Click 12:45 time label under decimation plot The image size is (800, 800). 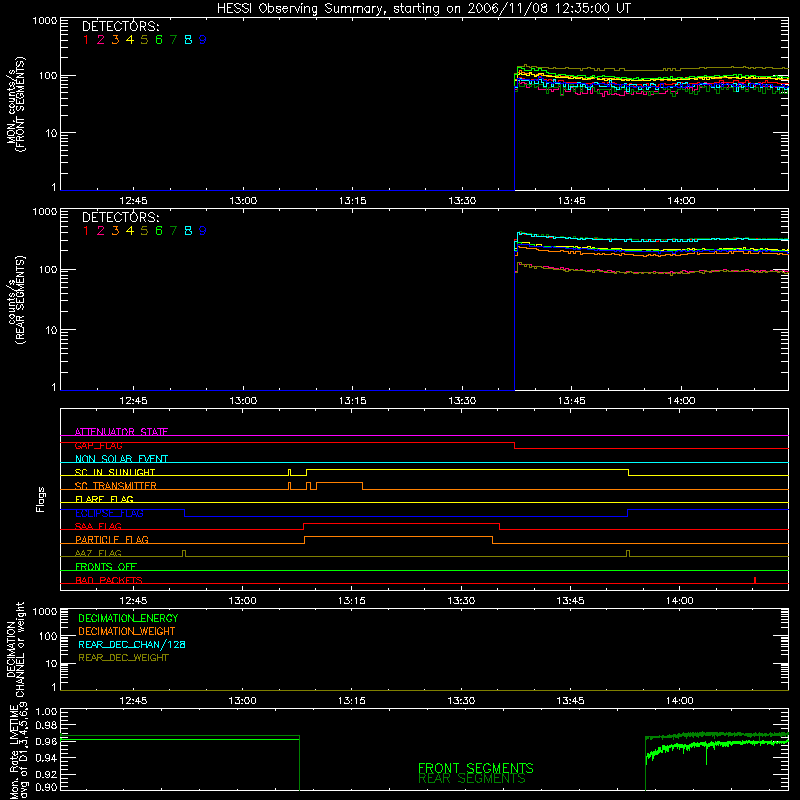(x=133, y=701)
